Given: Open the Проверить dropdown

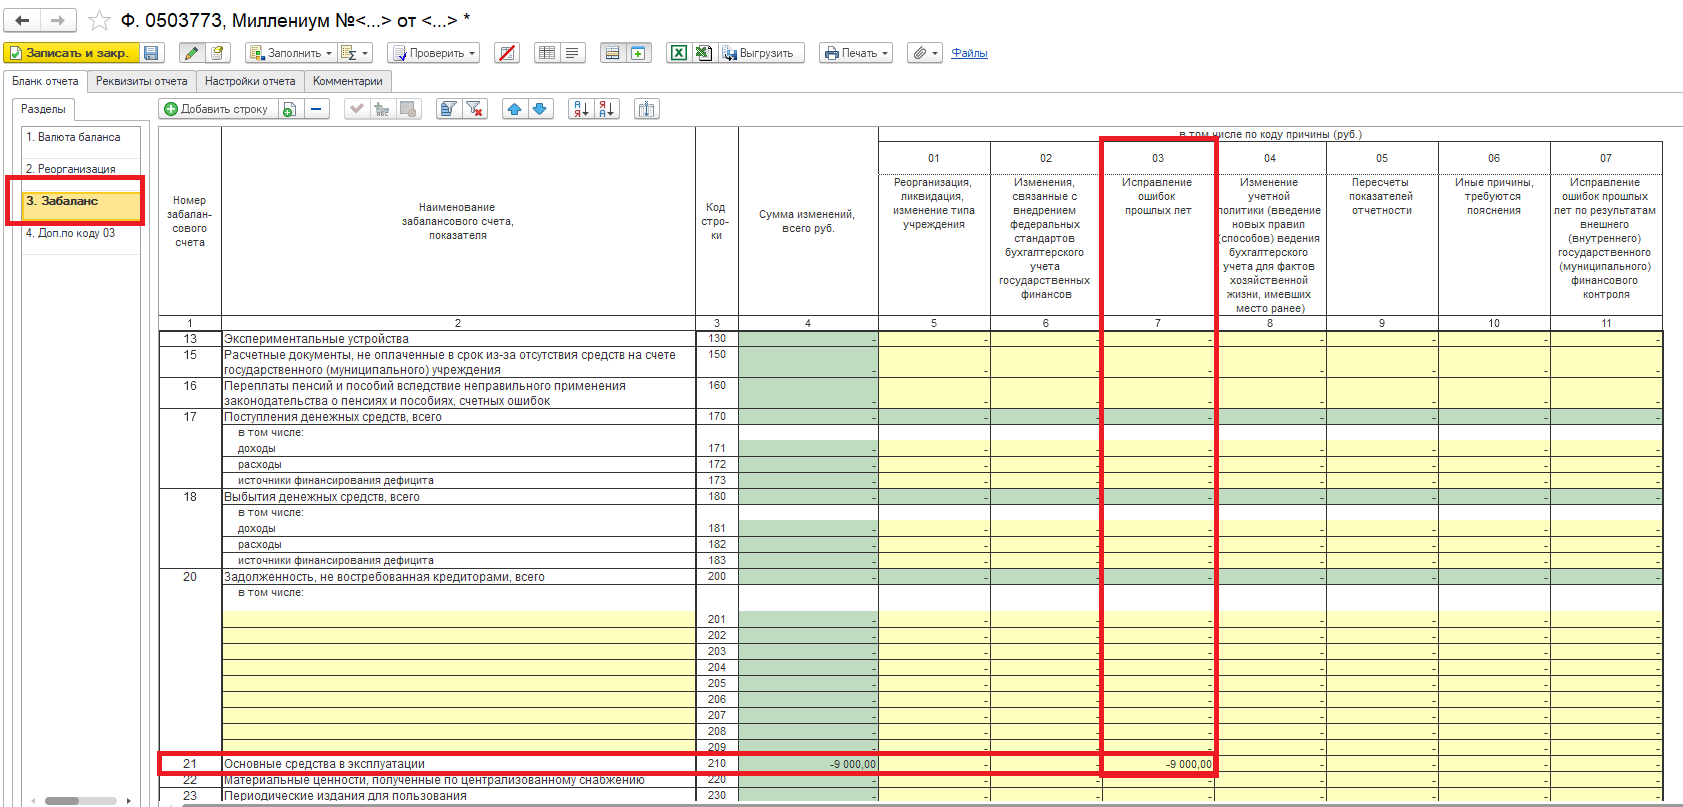Looking at the screenshot, I should coord(434,53).
